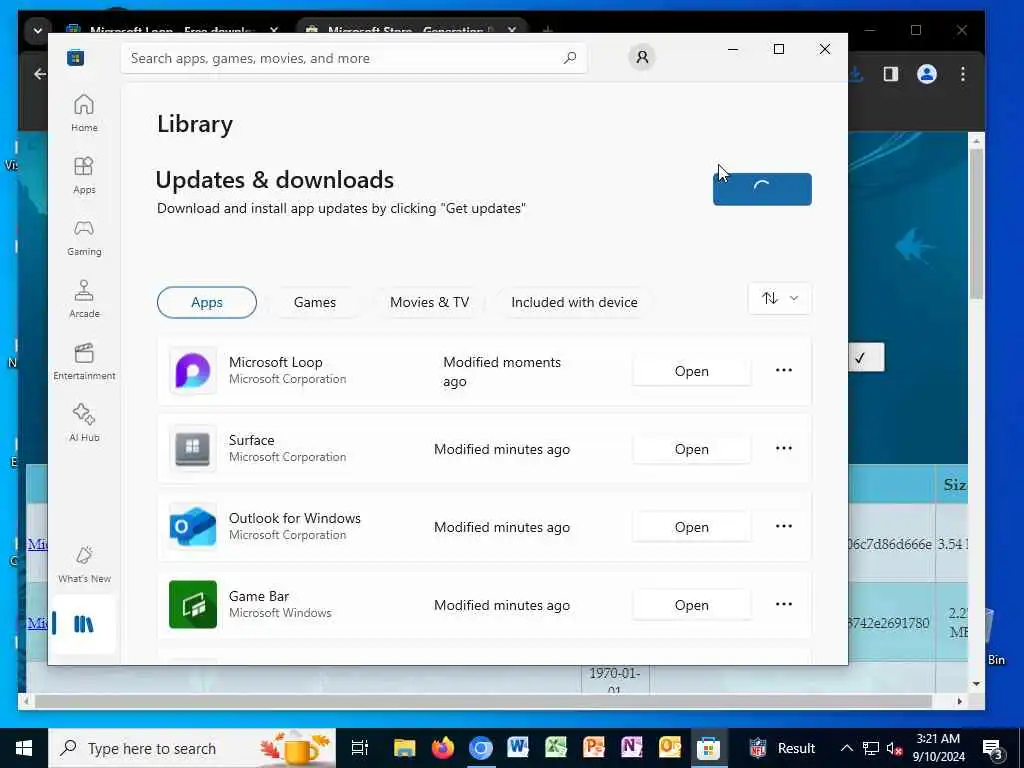Open File Explorer from the taskbar
Screen dimensions: 1024x768
point(404,748)
